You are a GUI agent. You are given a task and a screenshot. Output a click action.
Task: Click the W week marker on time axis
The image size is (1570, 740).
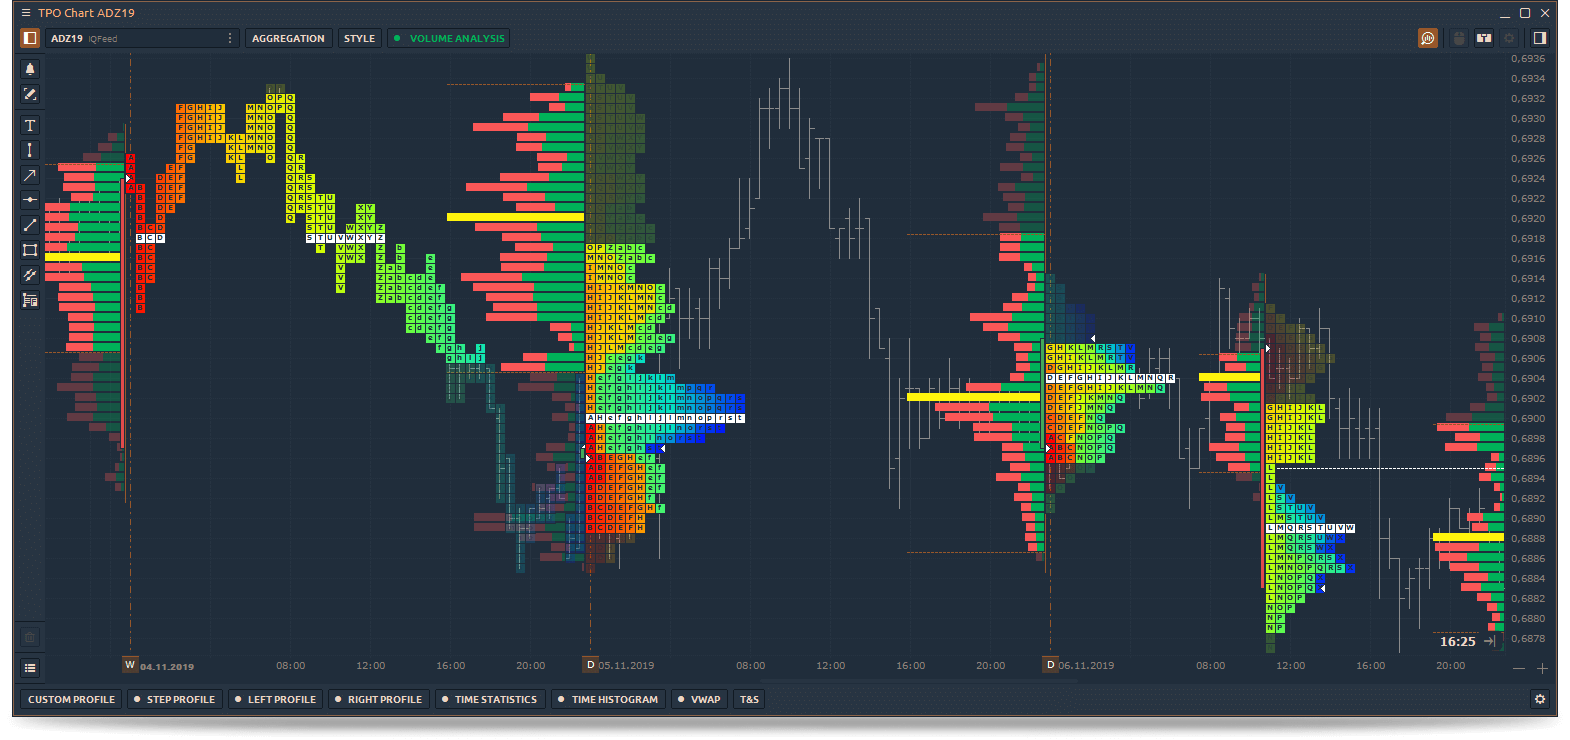(x=130, y=665)
